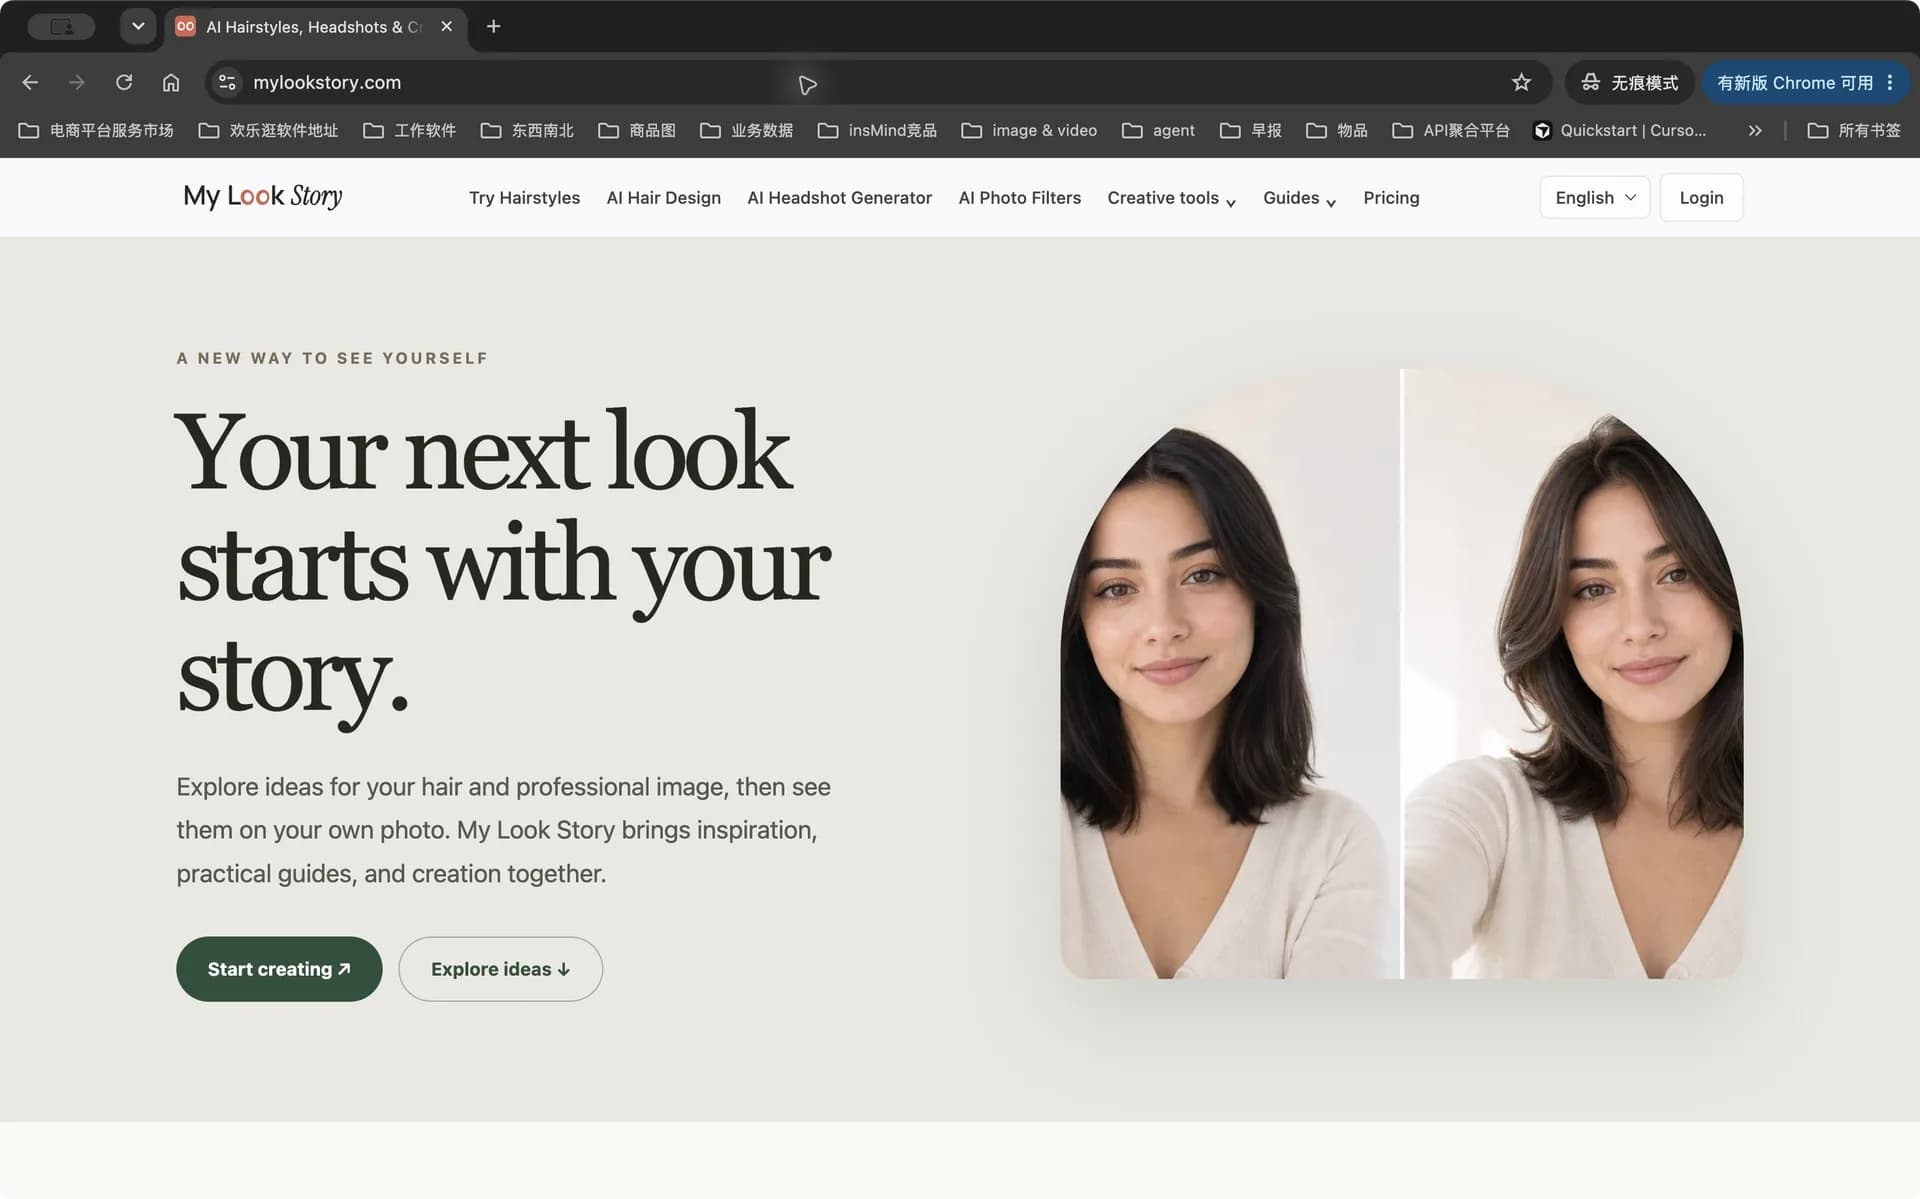
Task: Open the agent bookmark folder
Action: pyautogui.click(x=1158, y=130)
